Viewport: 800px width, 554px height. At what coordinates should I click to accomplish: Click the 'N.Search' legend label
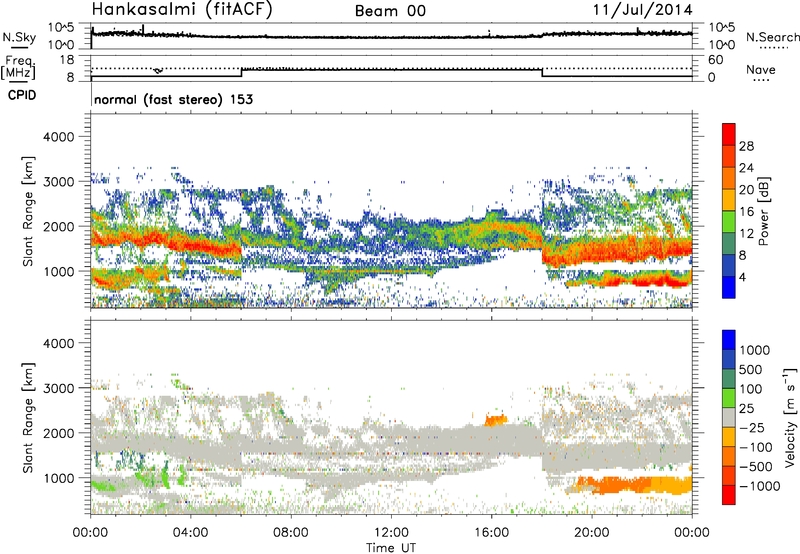point(772,37)
